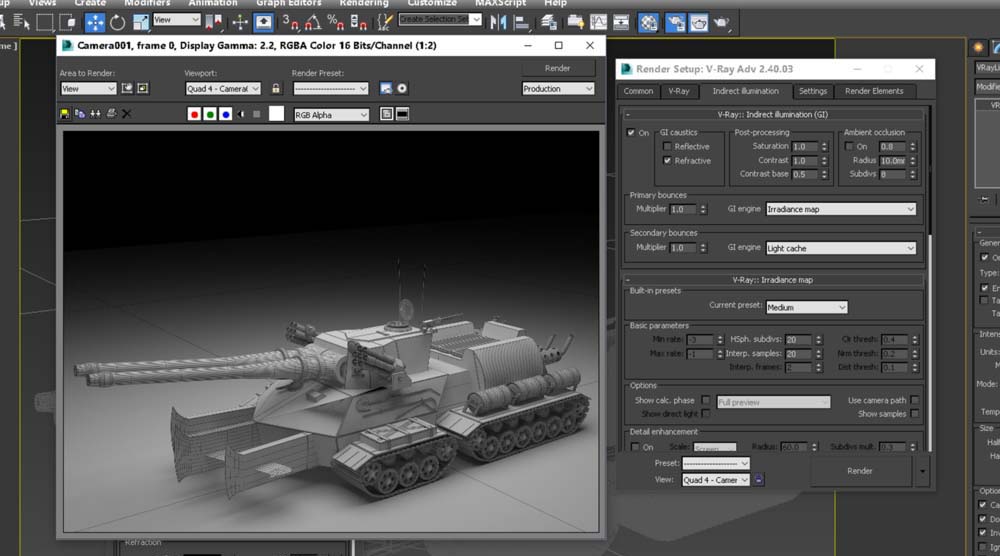
Task: Select the Rotate tool in main toolbar
Action: point(117,23)
